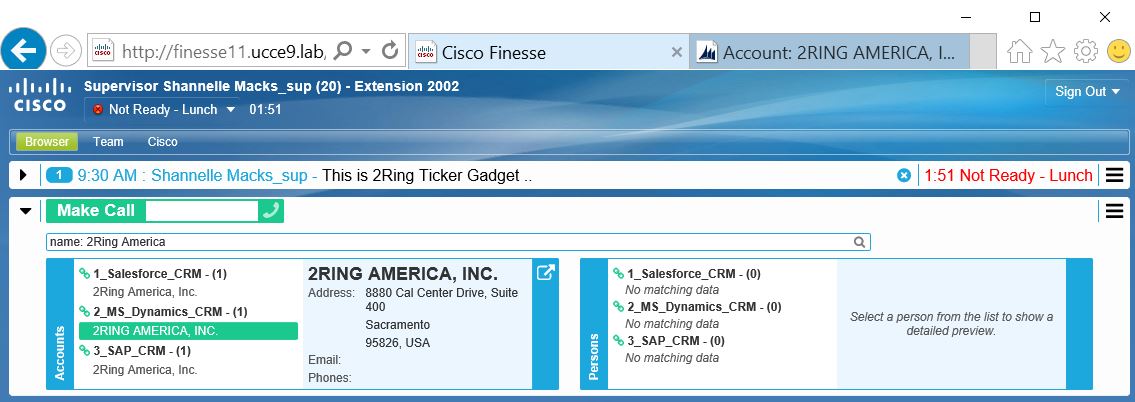The height and width of the screenshot is (402, 1135).
Task: Open Not Ready - Lunch state dropdown
Action: coord(230,109)
